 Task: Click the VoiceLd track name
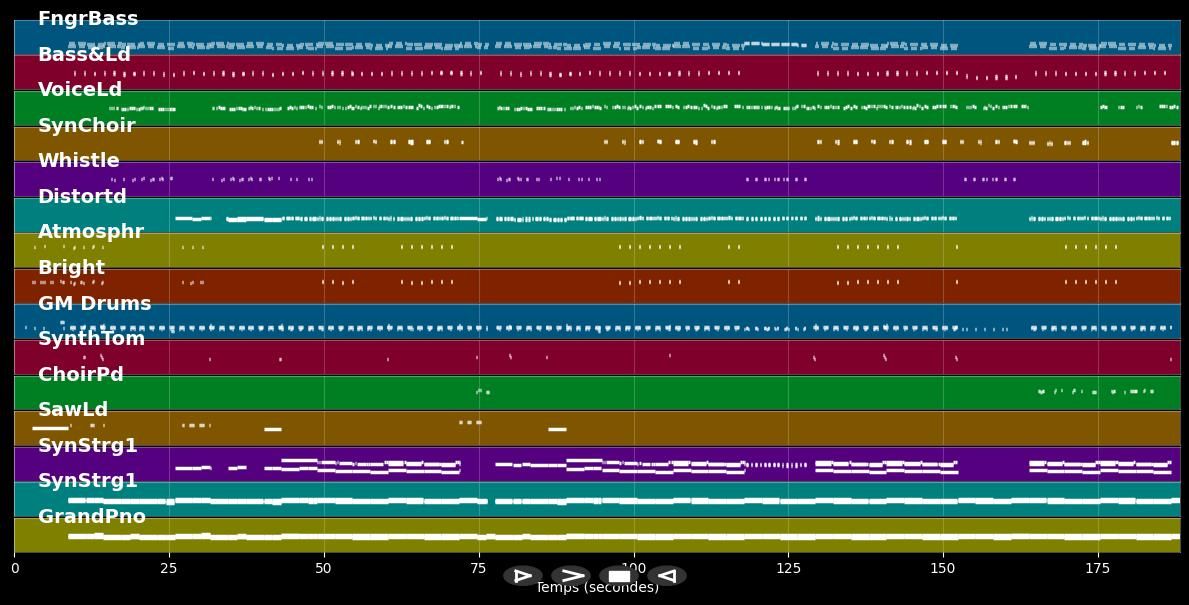click(80, 90)
